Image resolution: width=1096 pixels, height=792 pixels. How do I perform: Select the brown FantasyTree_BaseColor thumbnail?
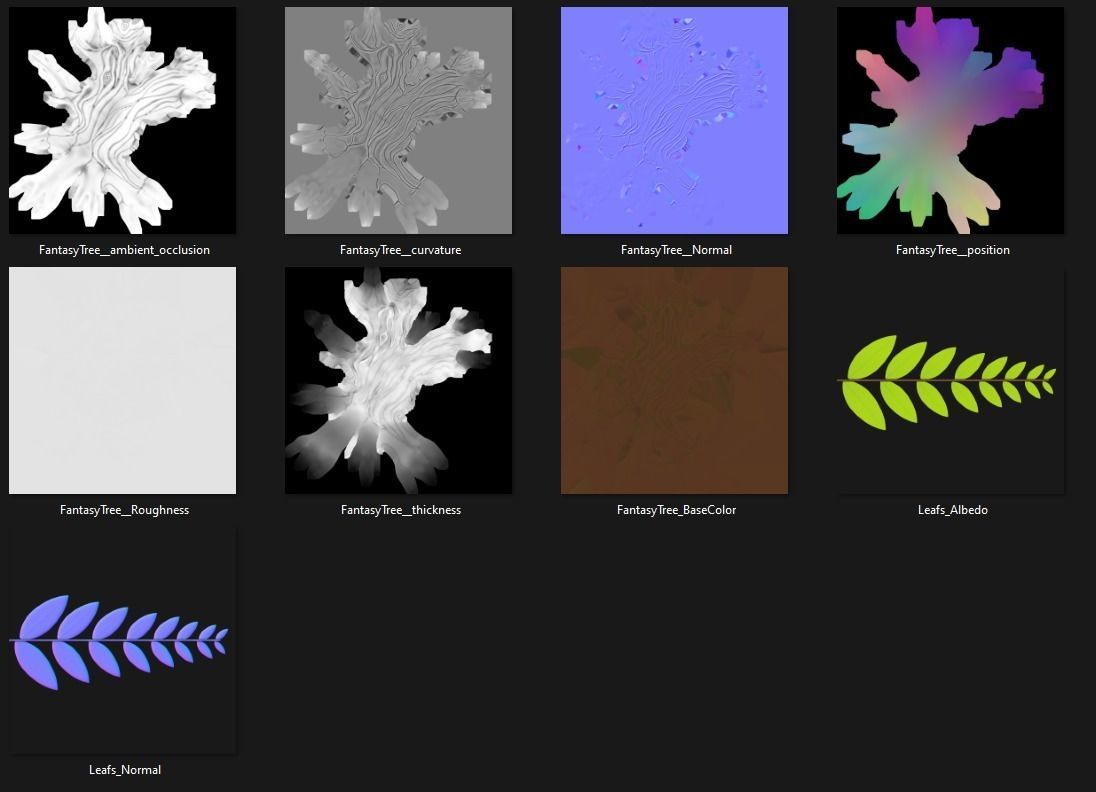(674, 380)
